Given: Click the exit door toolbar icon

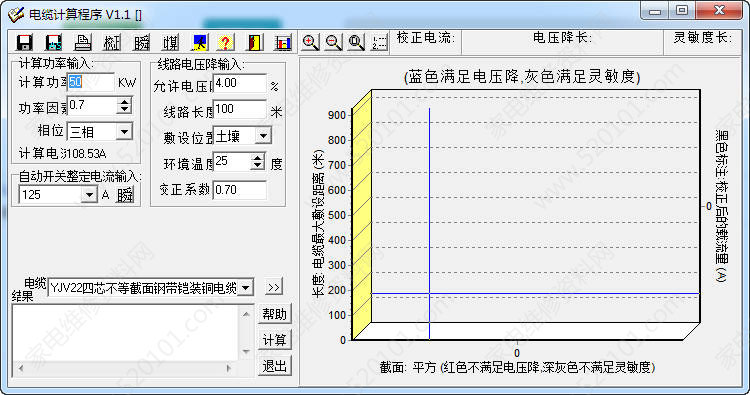Looking at the screenshot, I should (254, 43).
